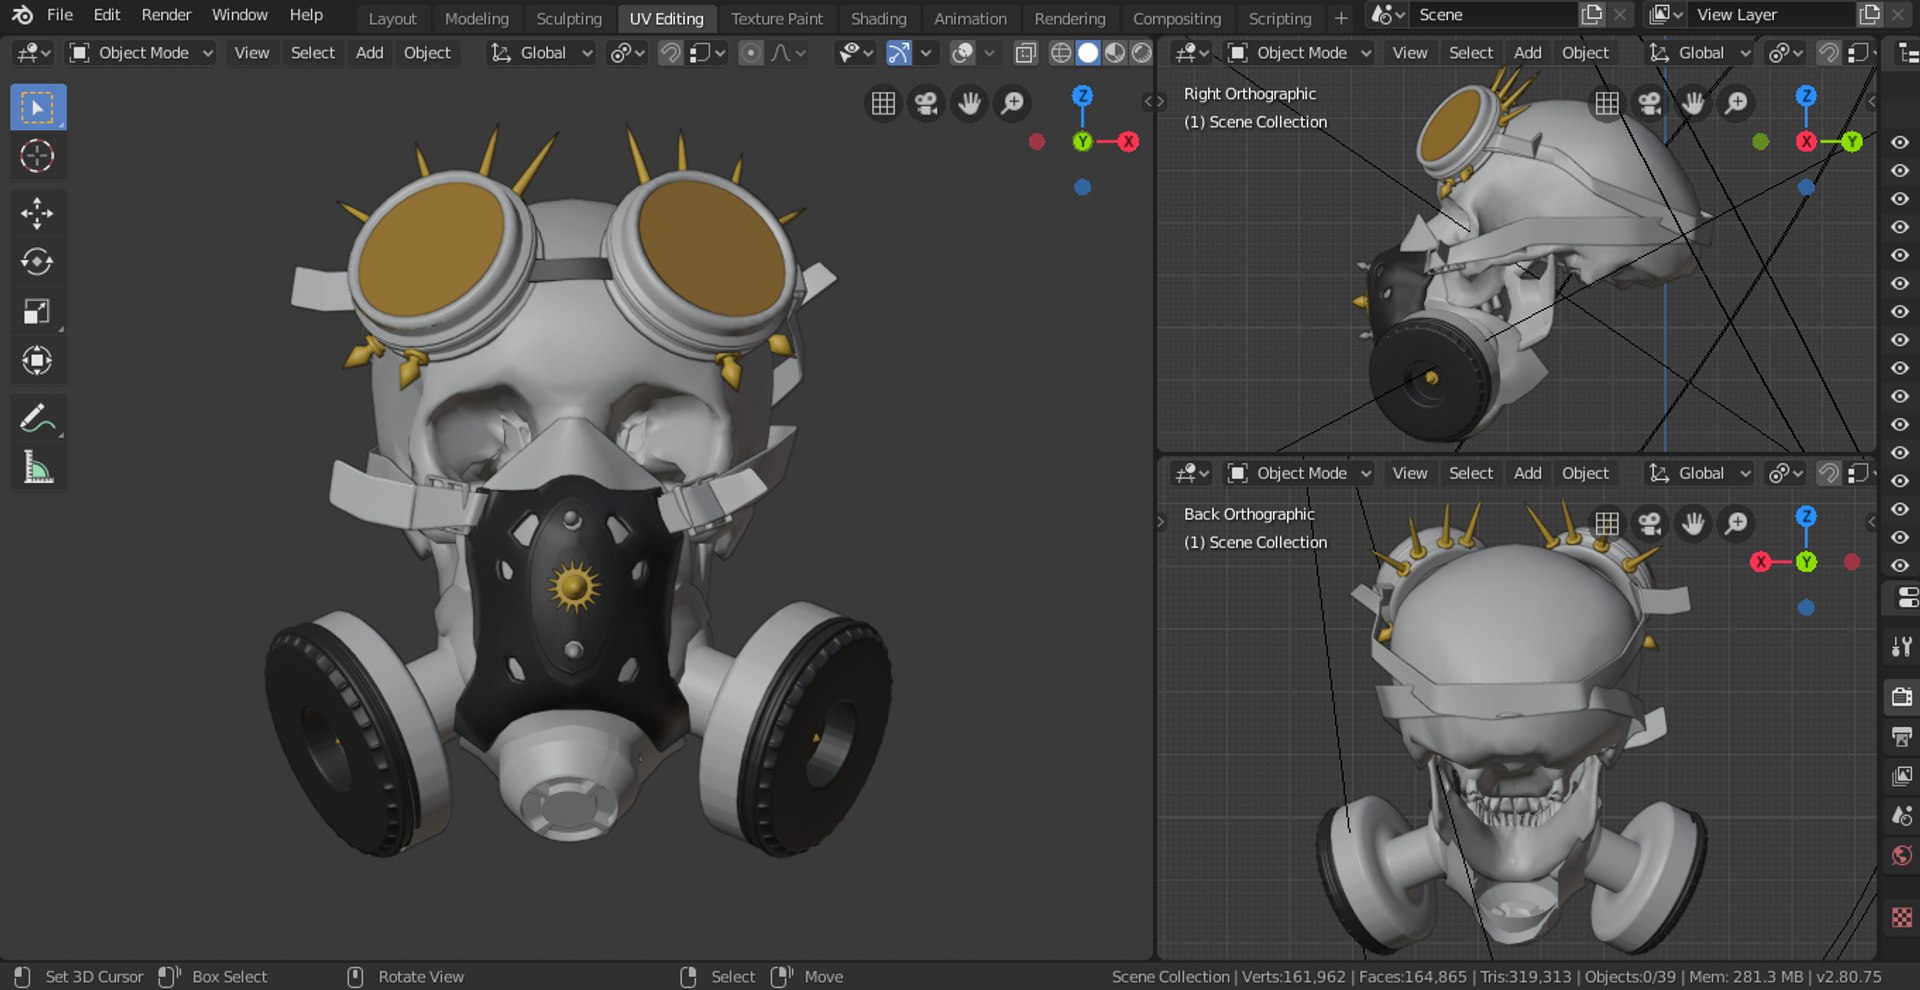Click New View Layer icon
The width and height of the screenshot is (1920, 990).
(x=1869, y=15)
